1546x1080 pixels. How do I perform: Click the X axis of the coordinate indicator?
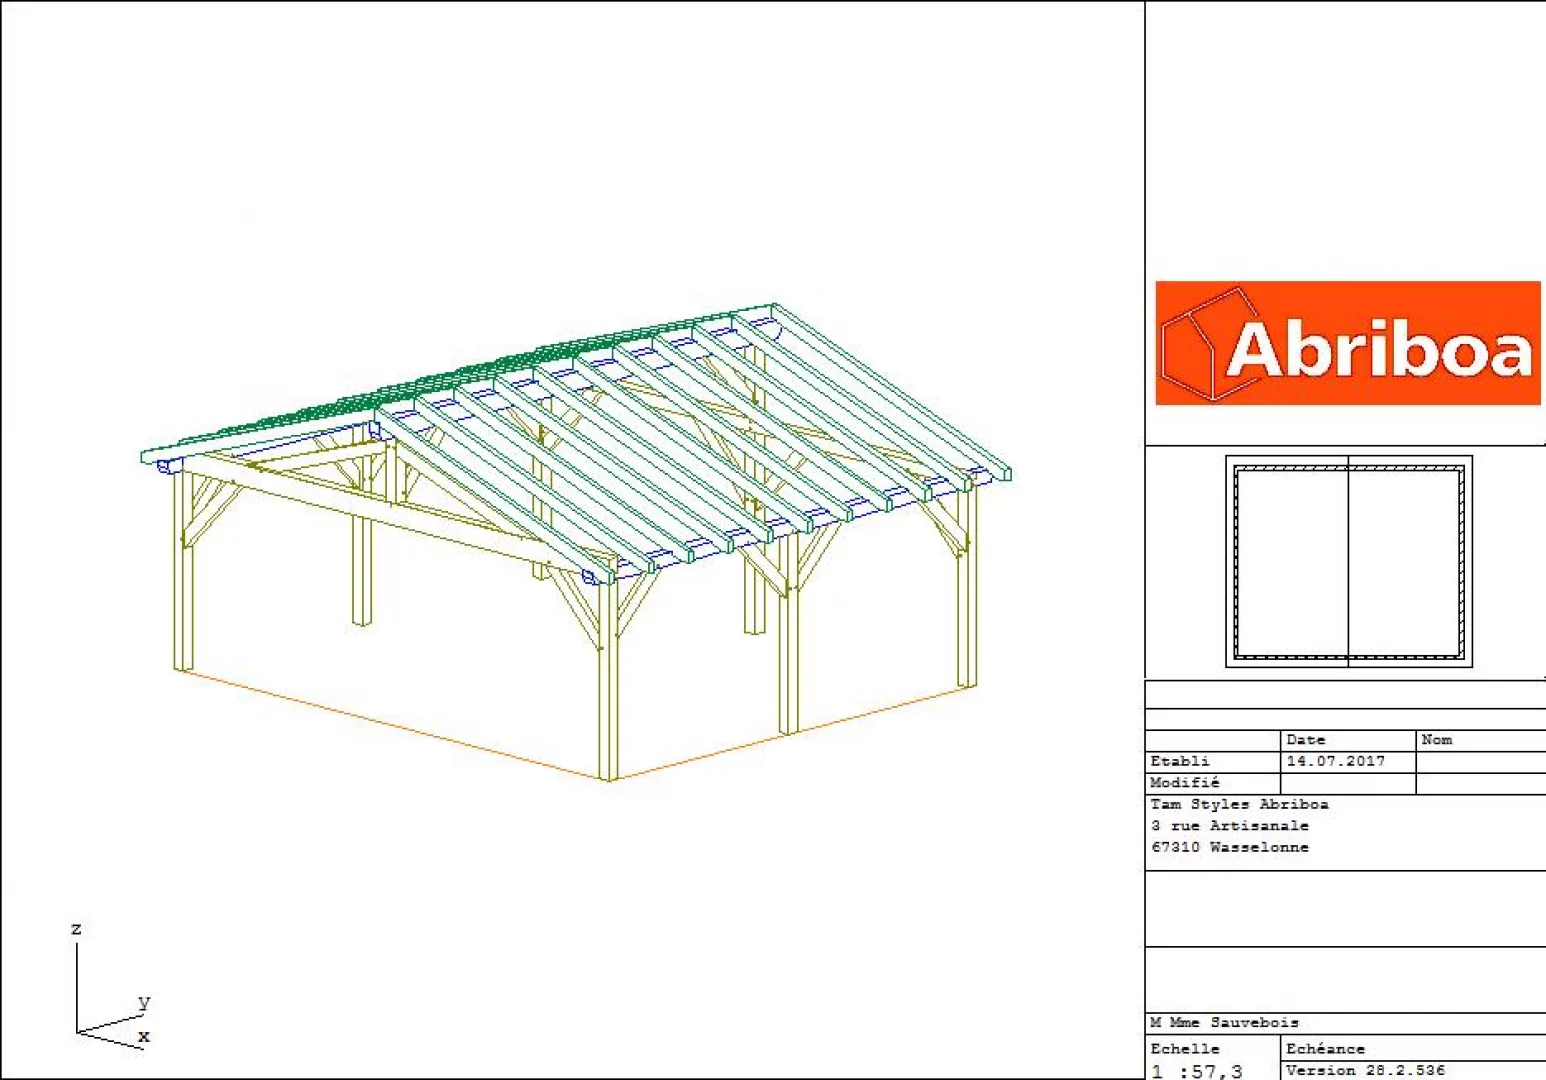pyautogui.click(x=143, y=1038)
